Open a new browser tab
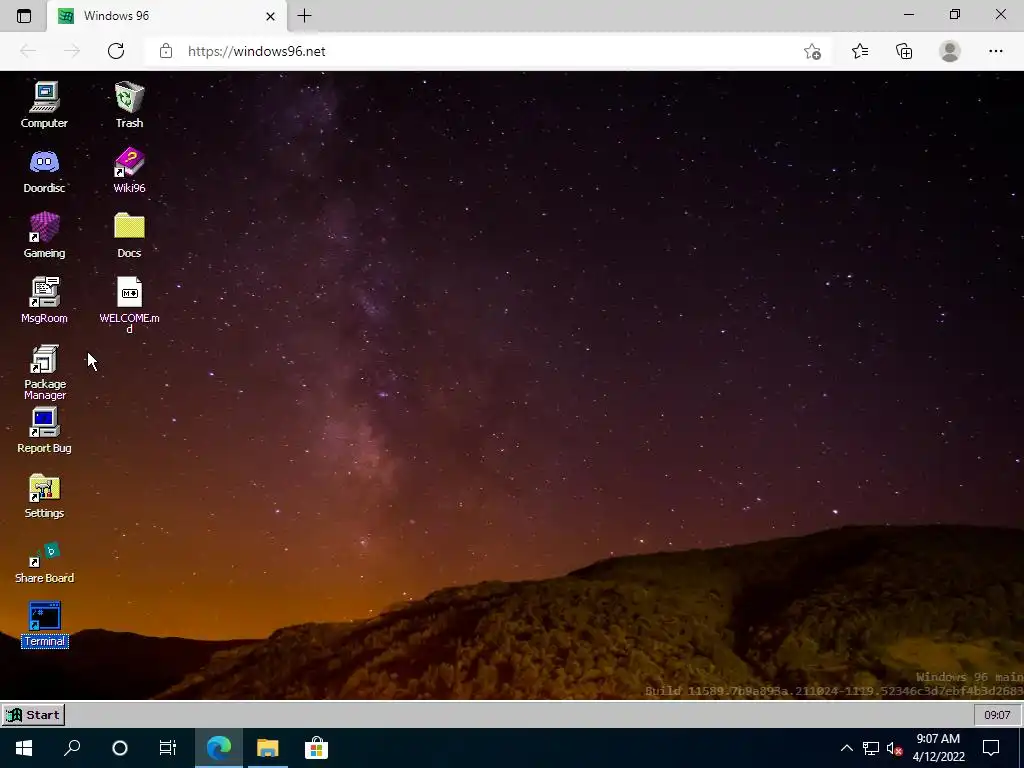Image resolution: width=1024 pixels, height=768 pixels. tap(304, 16)
